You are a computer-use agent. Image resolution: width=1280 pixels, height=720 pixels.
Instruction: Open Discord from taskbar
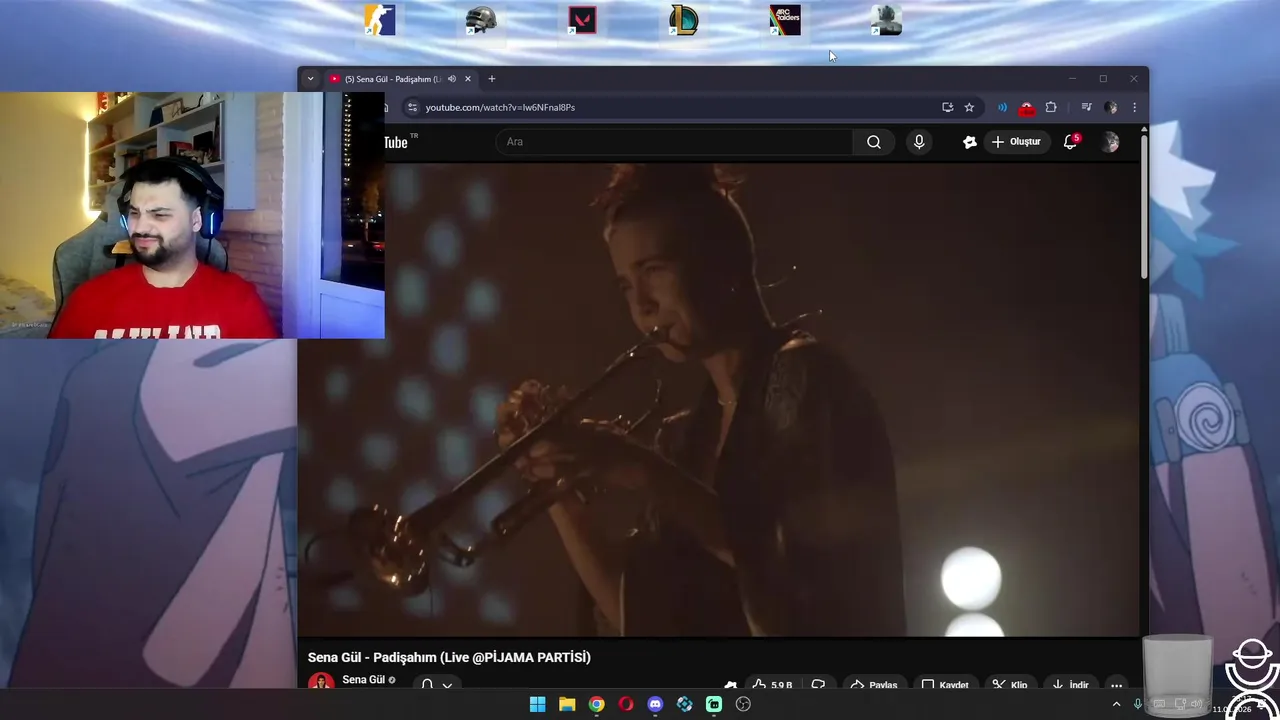[x=655, y=704]
